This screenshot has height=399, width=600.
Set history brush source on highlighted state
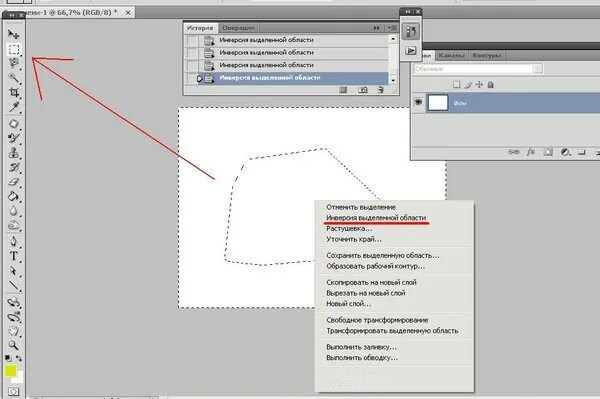point(192,78)
